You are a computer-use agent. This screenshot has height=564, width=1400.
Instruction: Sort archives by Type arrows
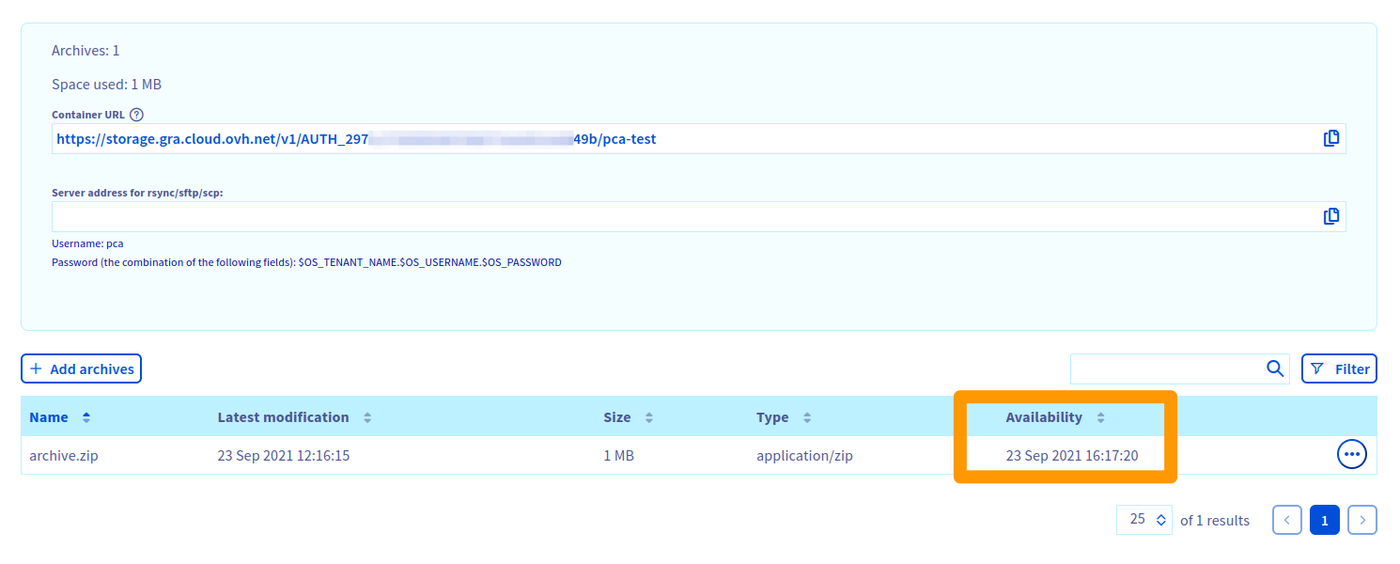pyautogui.click(x=807, y=418)
